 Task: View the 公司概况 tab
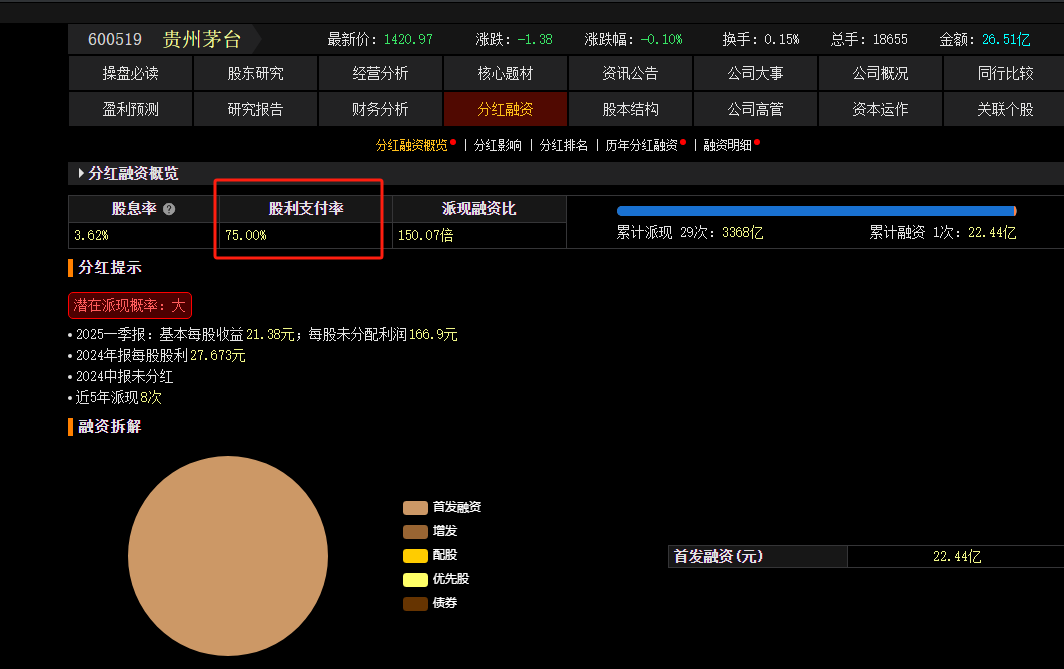(x=880, y=73)
